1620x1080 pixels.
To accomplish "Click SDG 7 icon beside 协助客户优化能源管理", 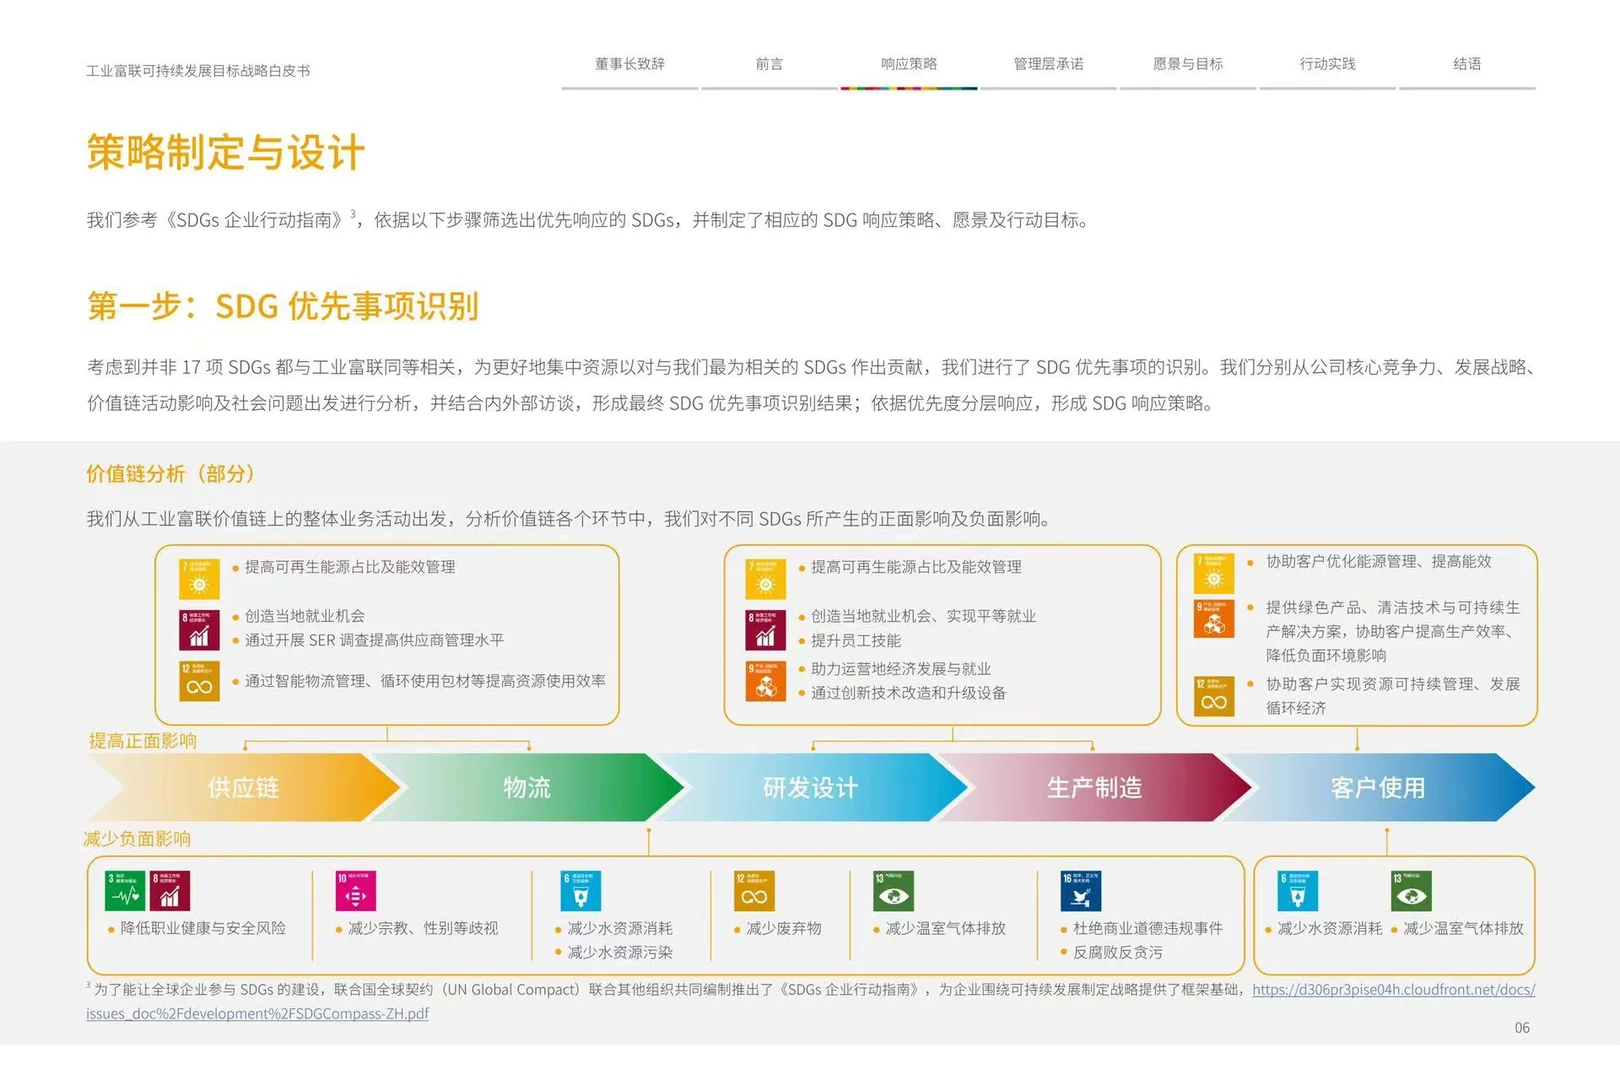I will tap(1214, 574).
